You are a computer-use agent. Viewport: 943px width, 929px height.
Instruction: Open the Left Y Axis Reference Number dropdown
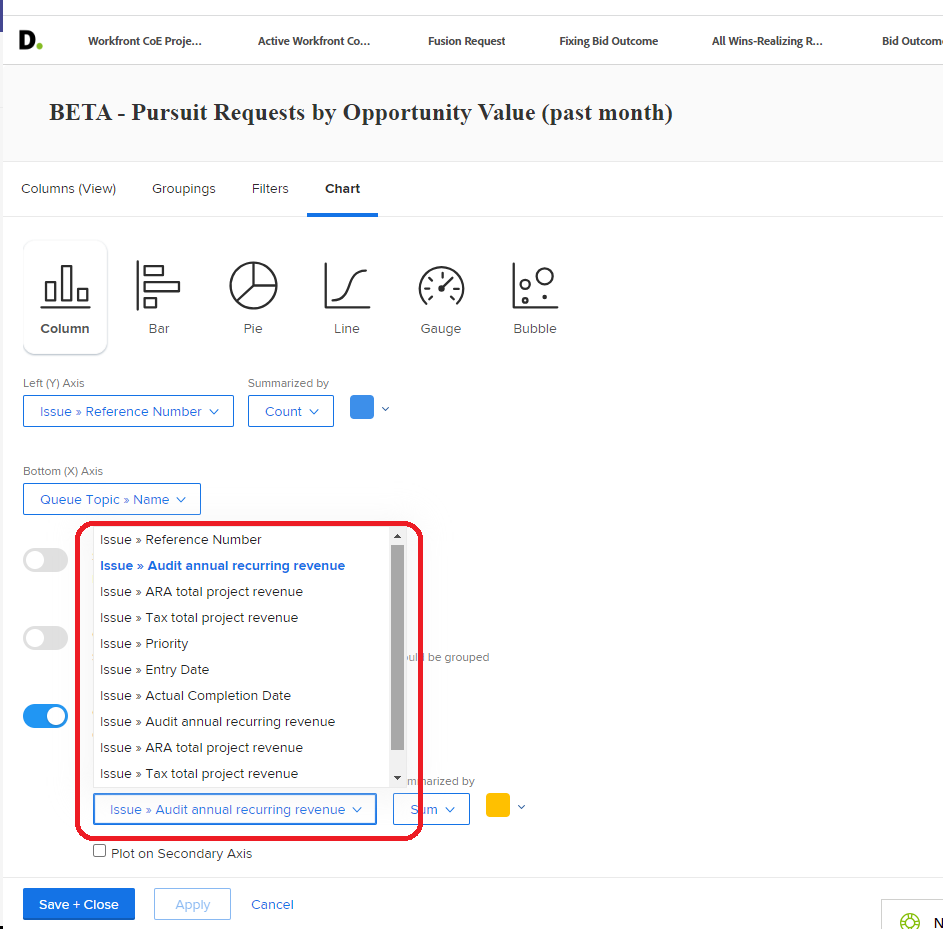tap(128, 411)
